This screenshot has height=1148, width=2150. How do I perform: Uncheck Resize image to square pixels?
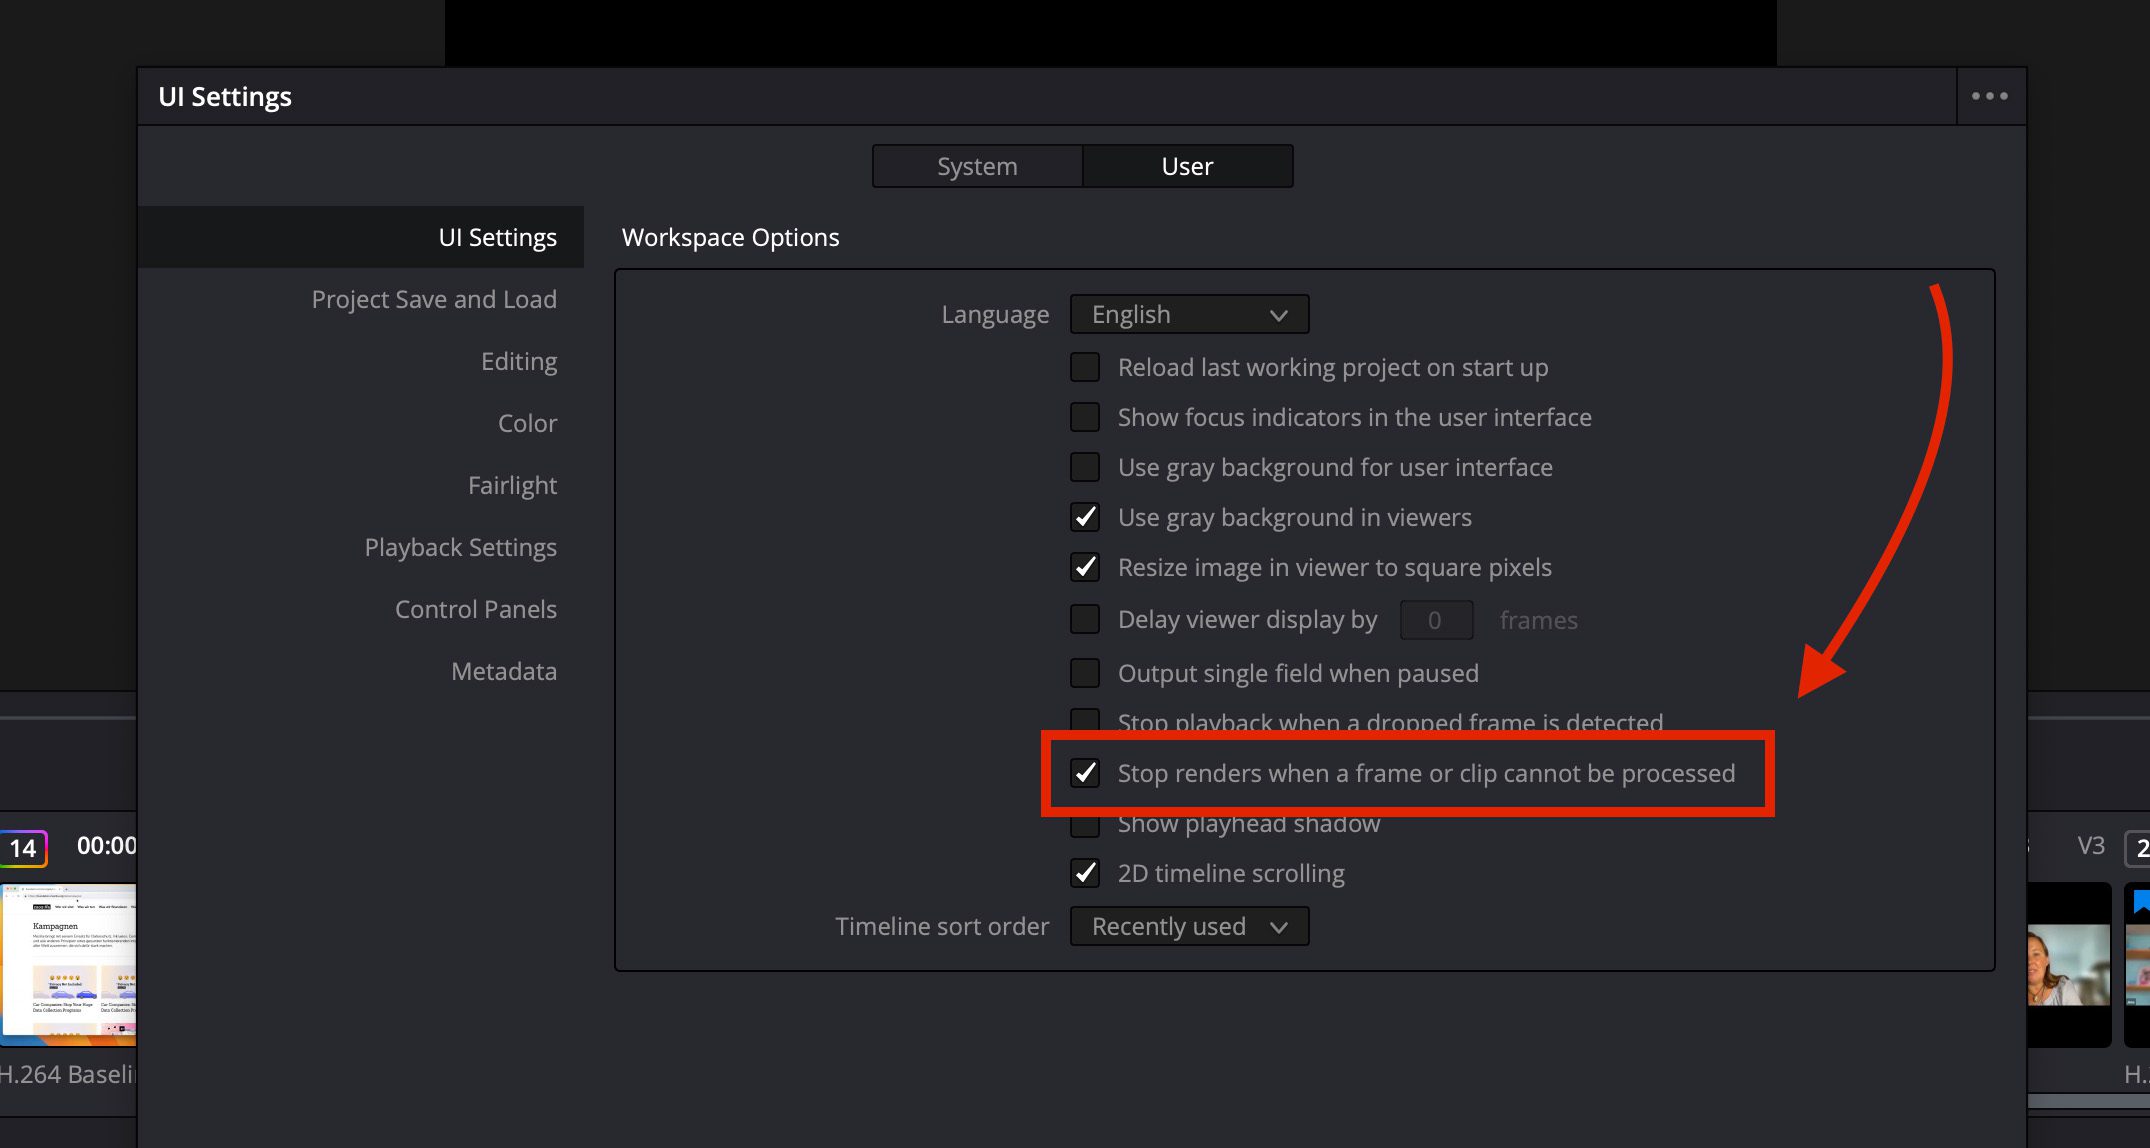coord(1085,567)
